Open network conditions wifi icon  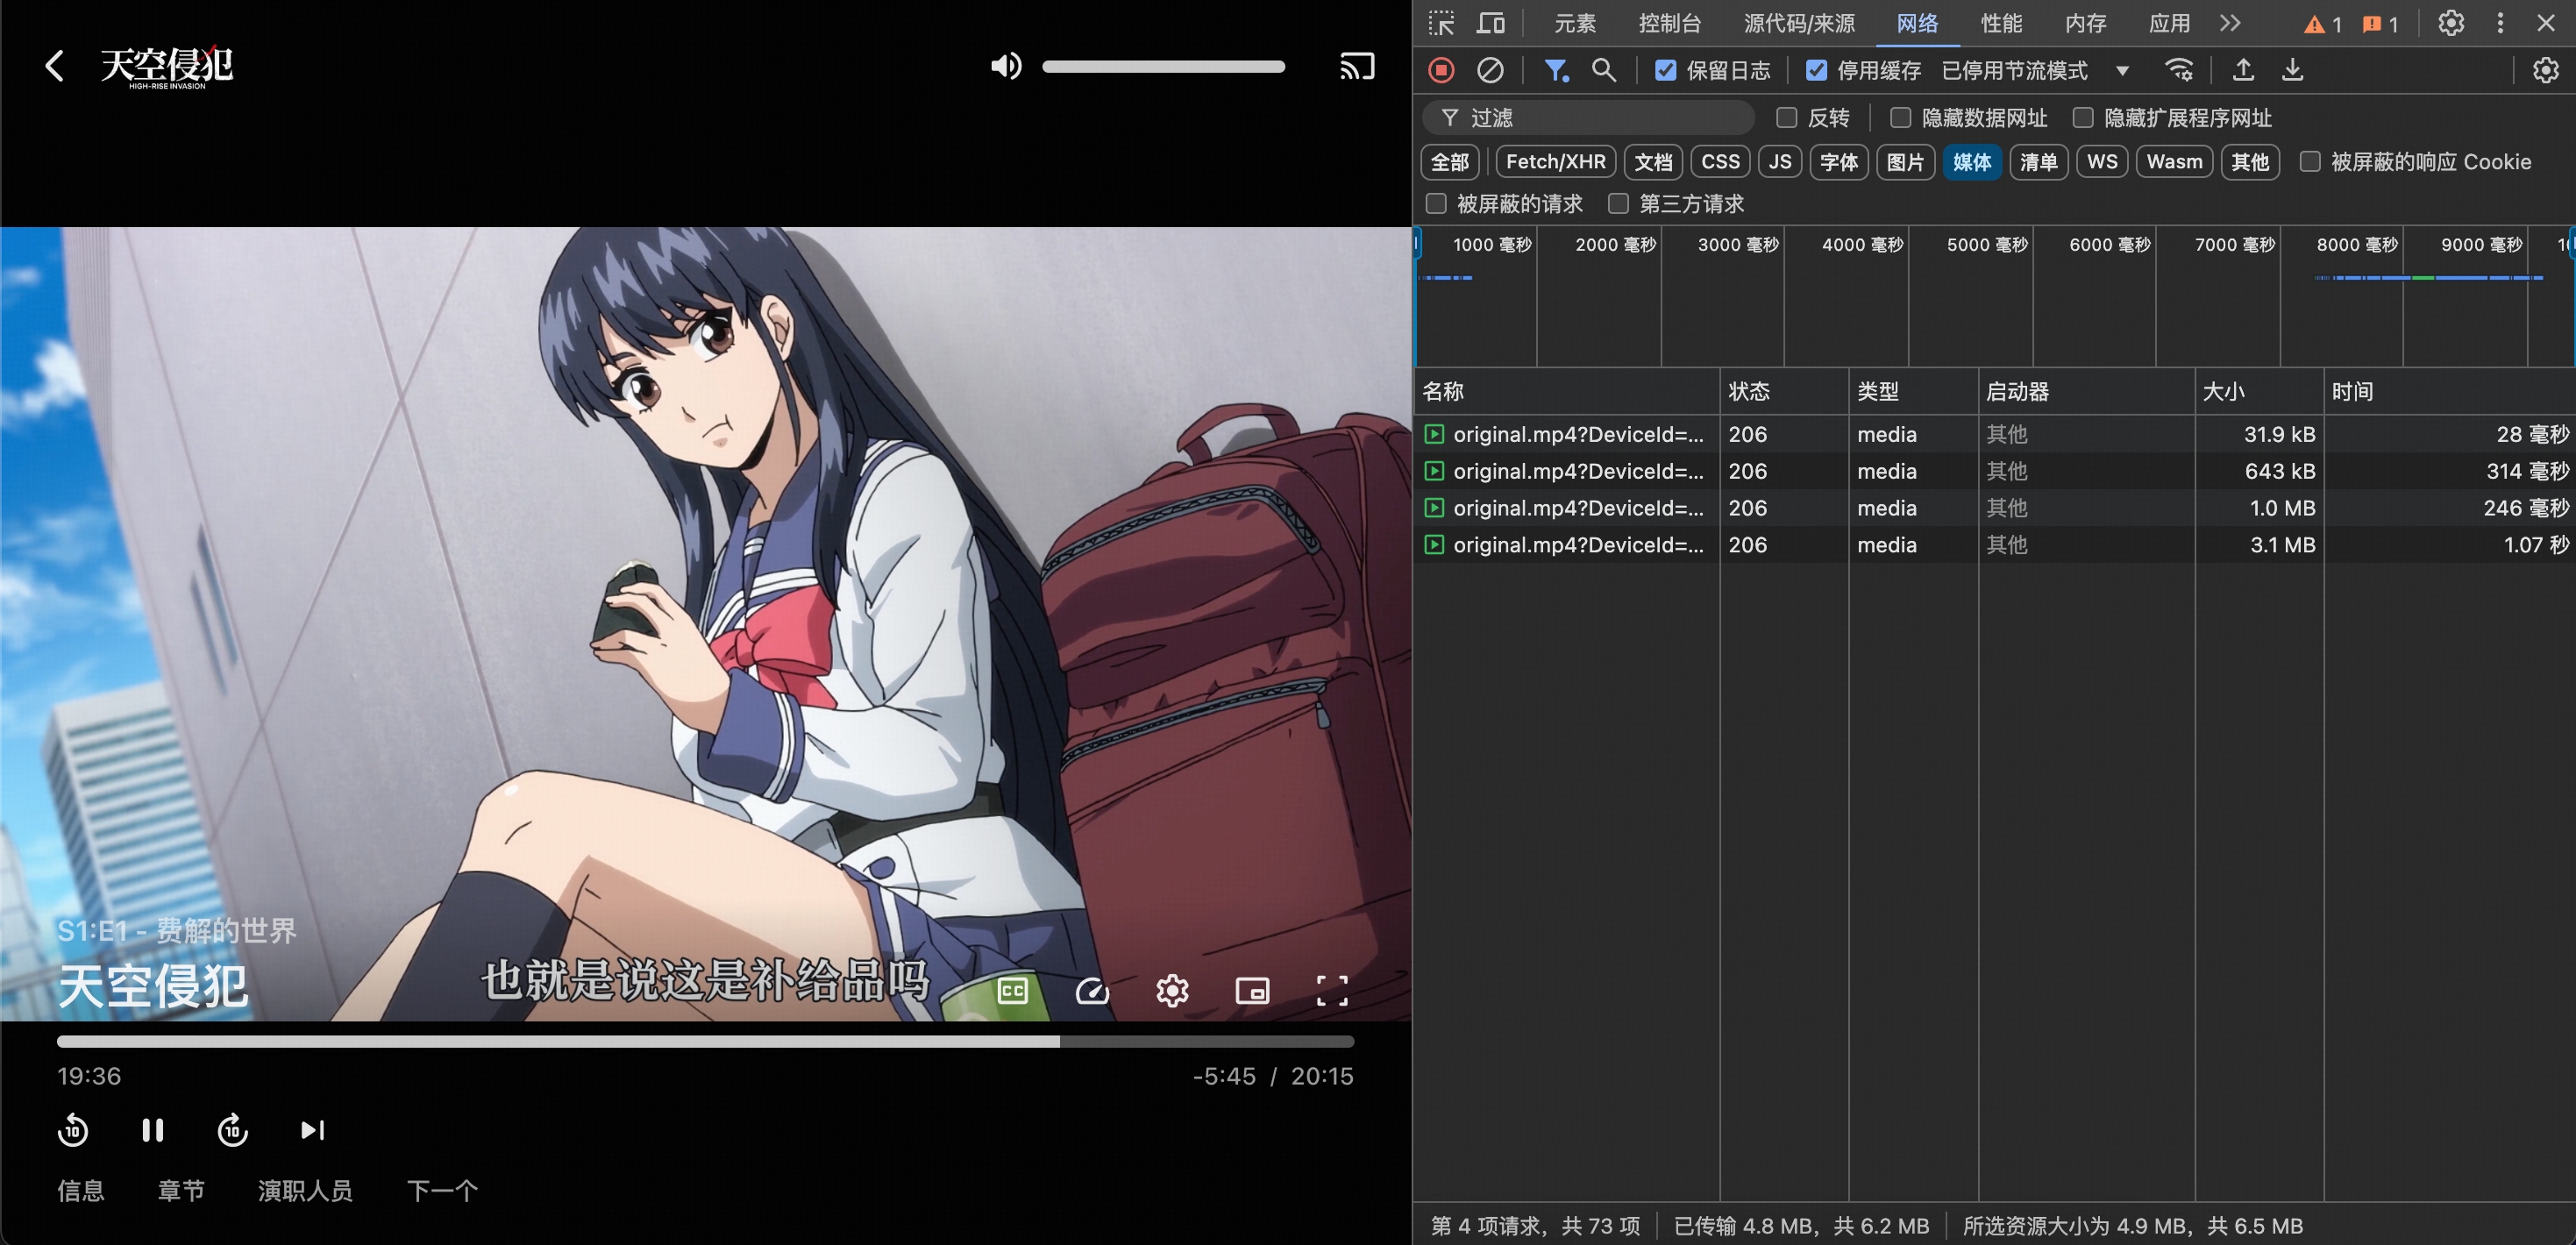pos(2179,70)
